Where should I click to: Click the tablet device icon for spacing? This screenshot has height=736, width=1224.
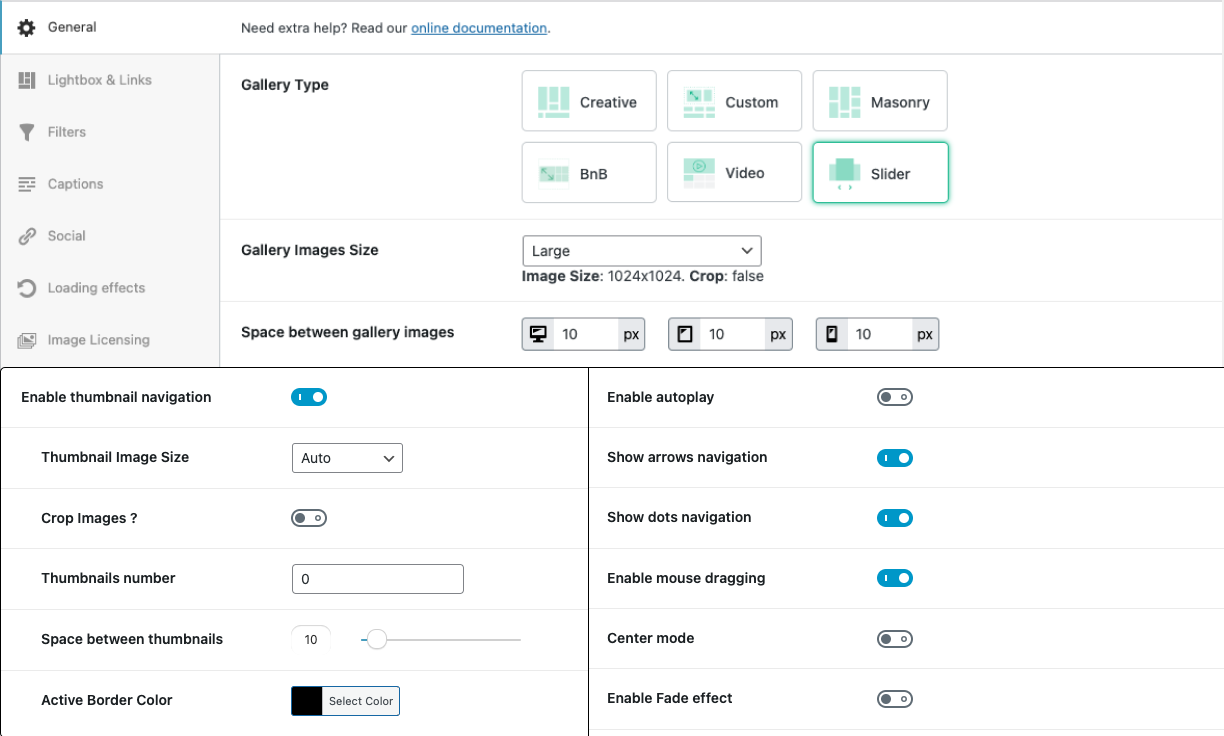click(685, 335)
